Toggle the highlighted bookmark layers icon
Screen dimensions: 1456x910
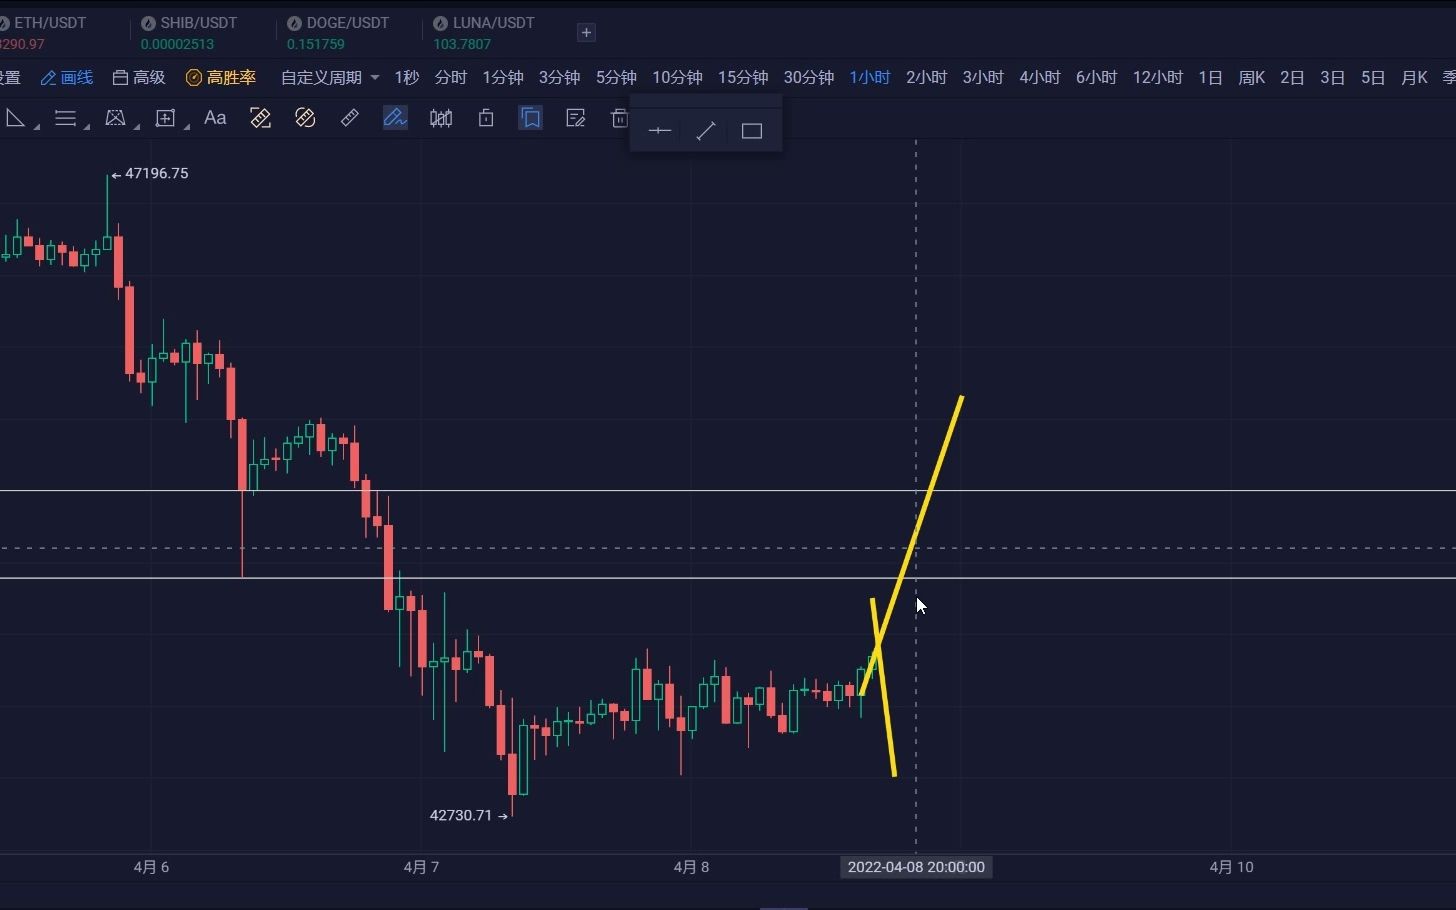[x=531, y=118]
